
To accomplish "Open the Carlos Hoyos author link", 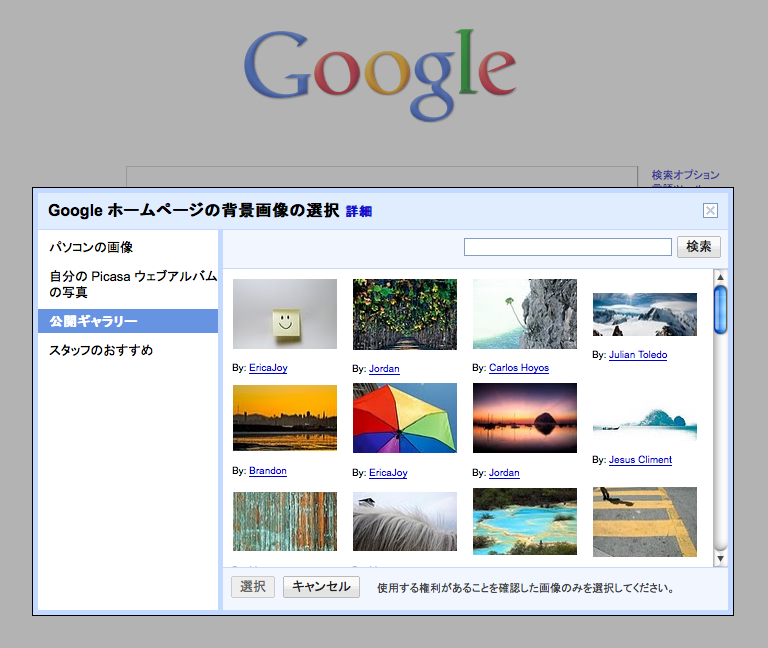I will click(519, 368).
